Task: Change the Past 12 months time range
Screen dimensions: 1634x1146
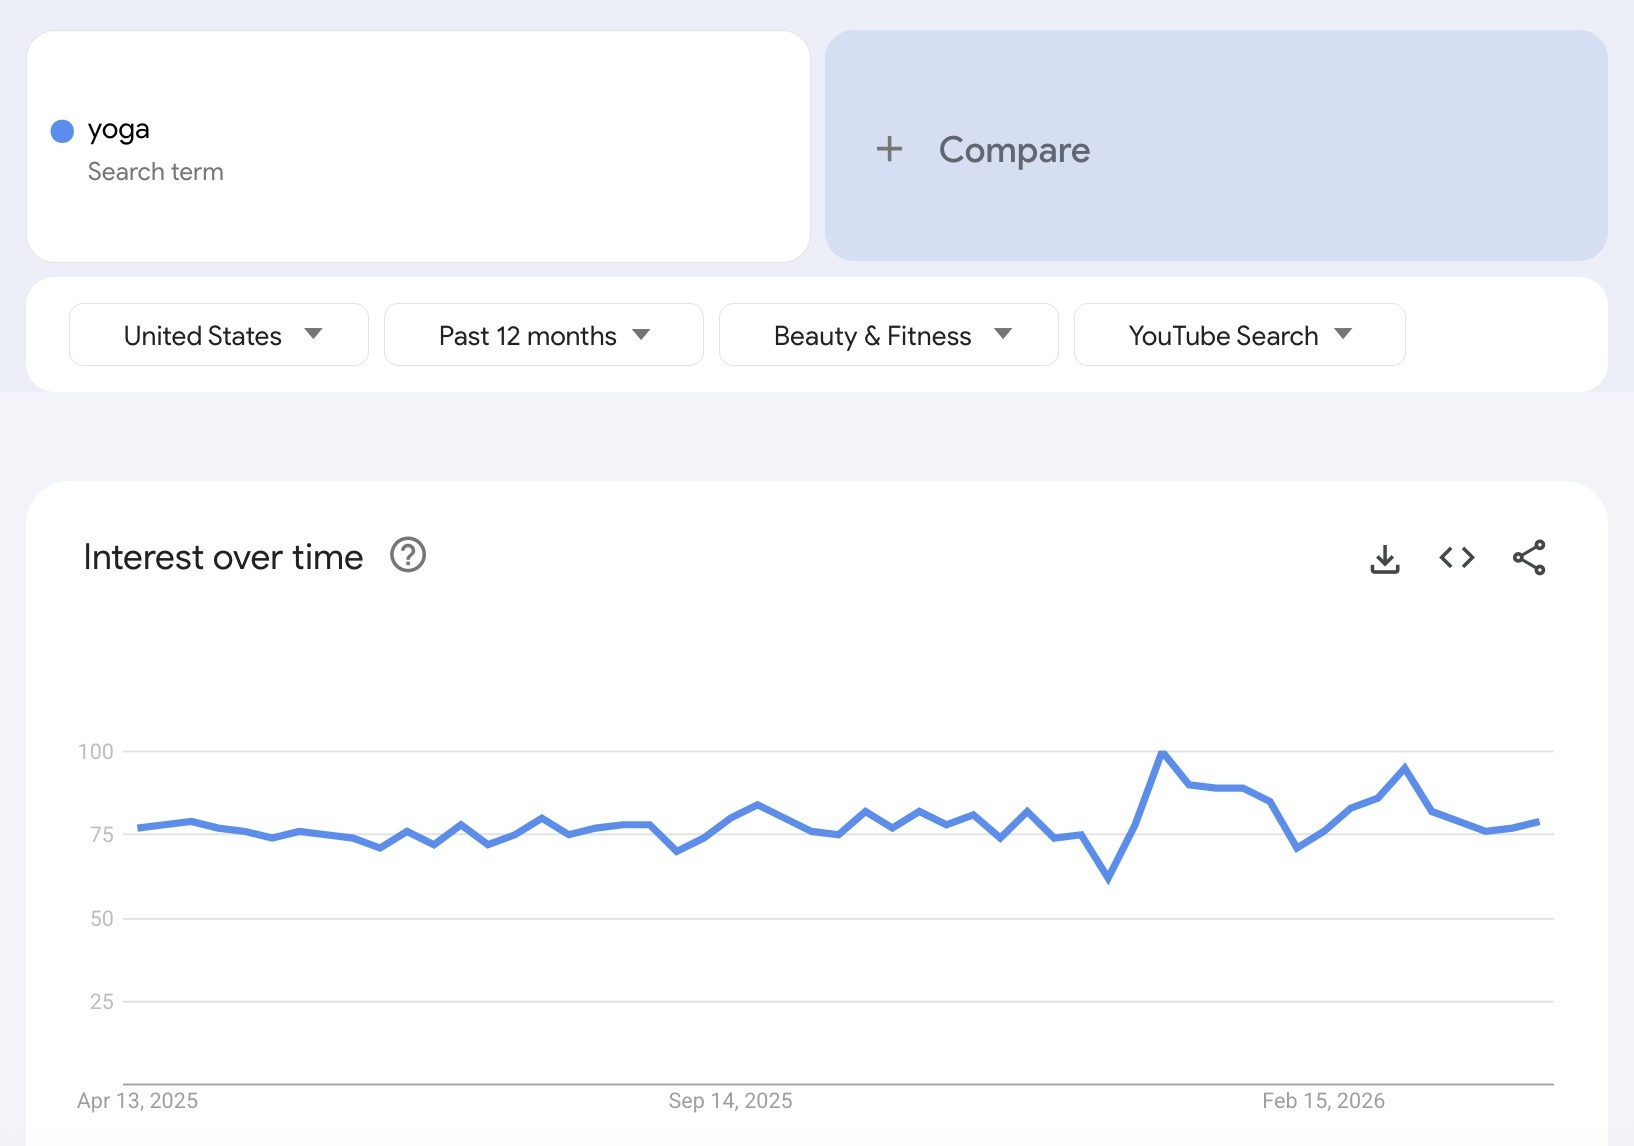Action: click(x=542, y=335)
